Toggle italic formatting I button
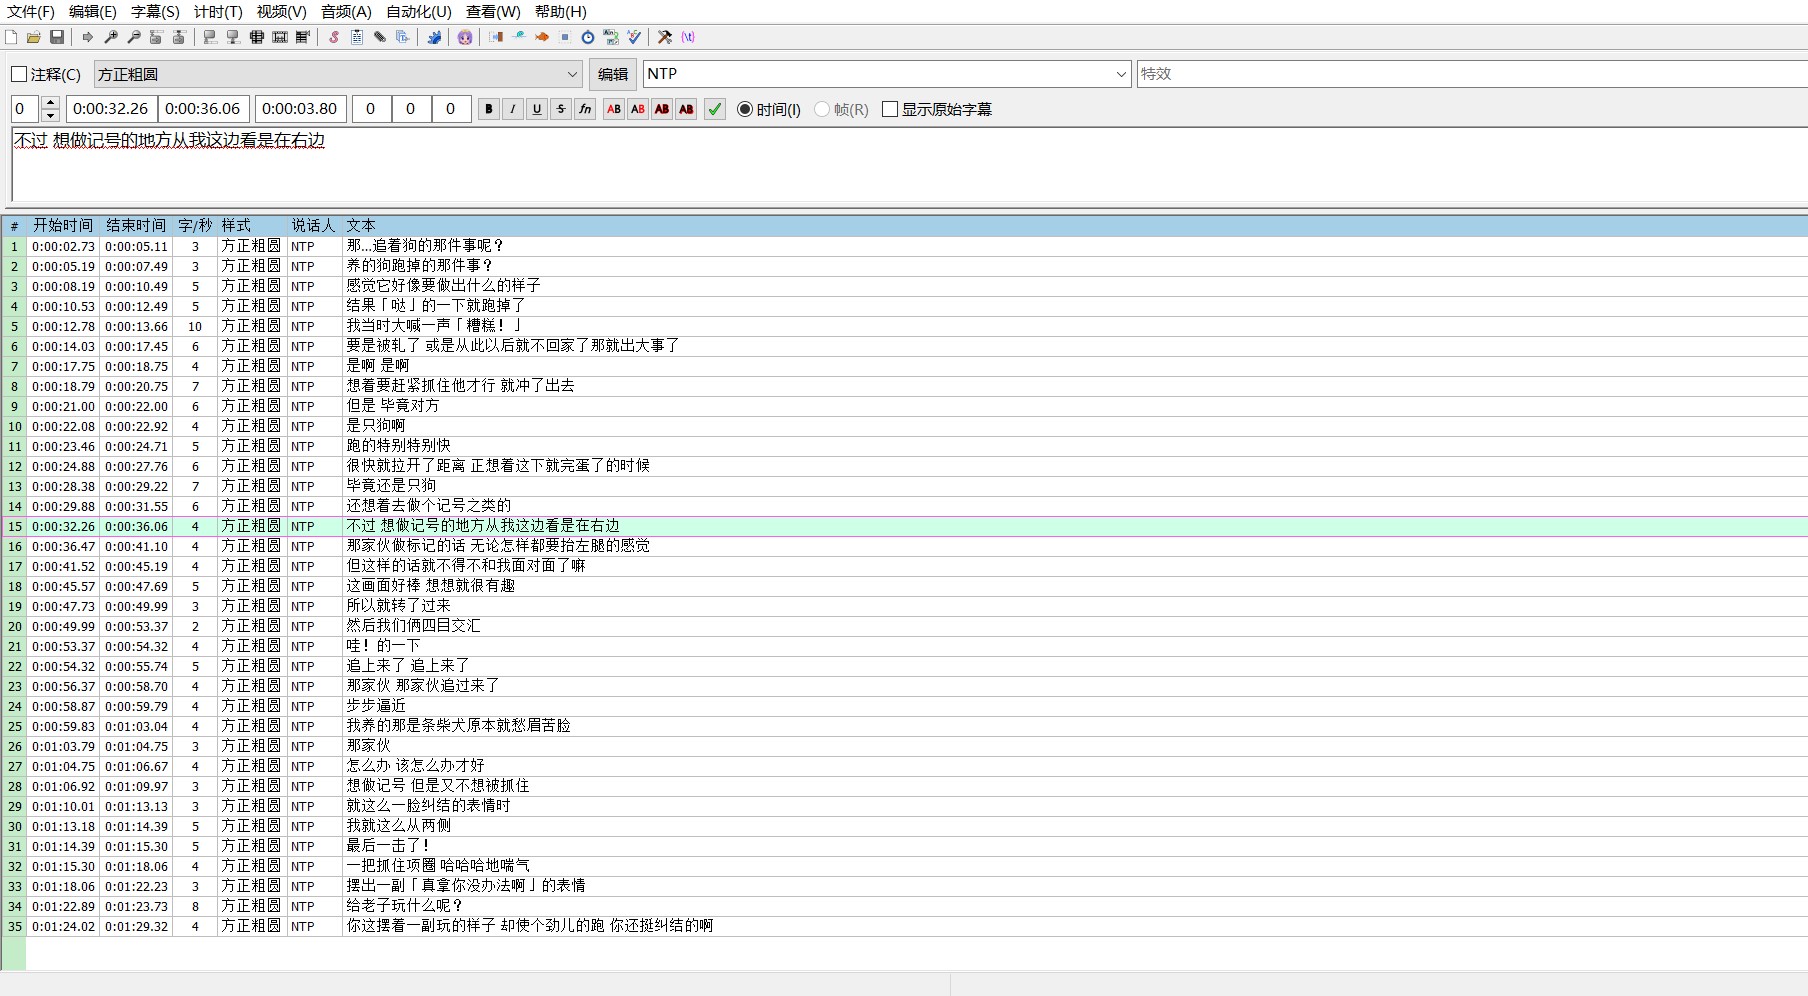The image size is (1808, 996). (x=513, y=109)
